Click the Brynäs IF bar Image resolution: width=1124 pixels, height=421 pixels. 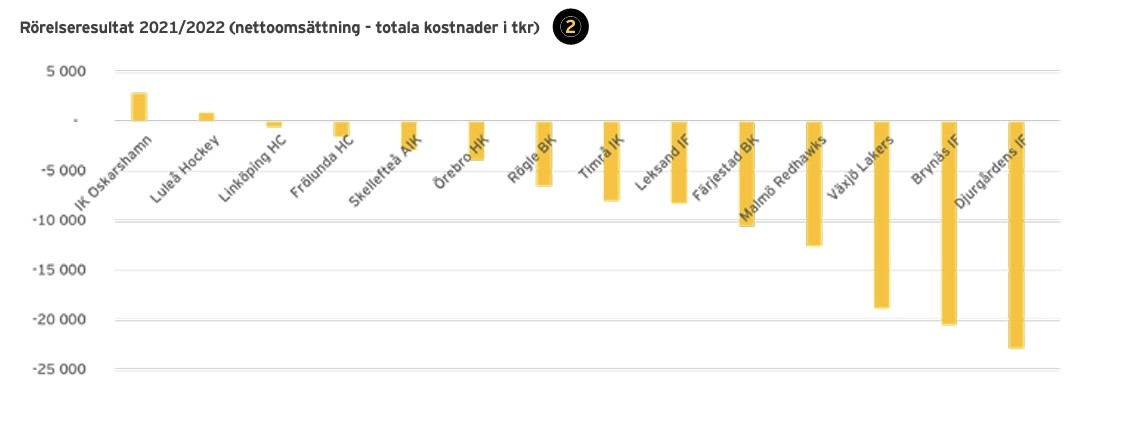[949, 223]
